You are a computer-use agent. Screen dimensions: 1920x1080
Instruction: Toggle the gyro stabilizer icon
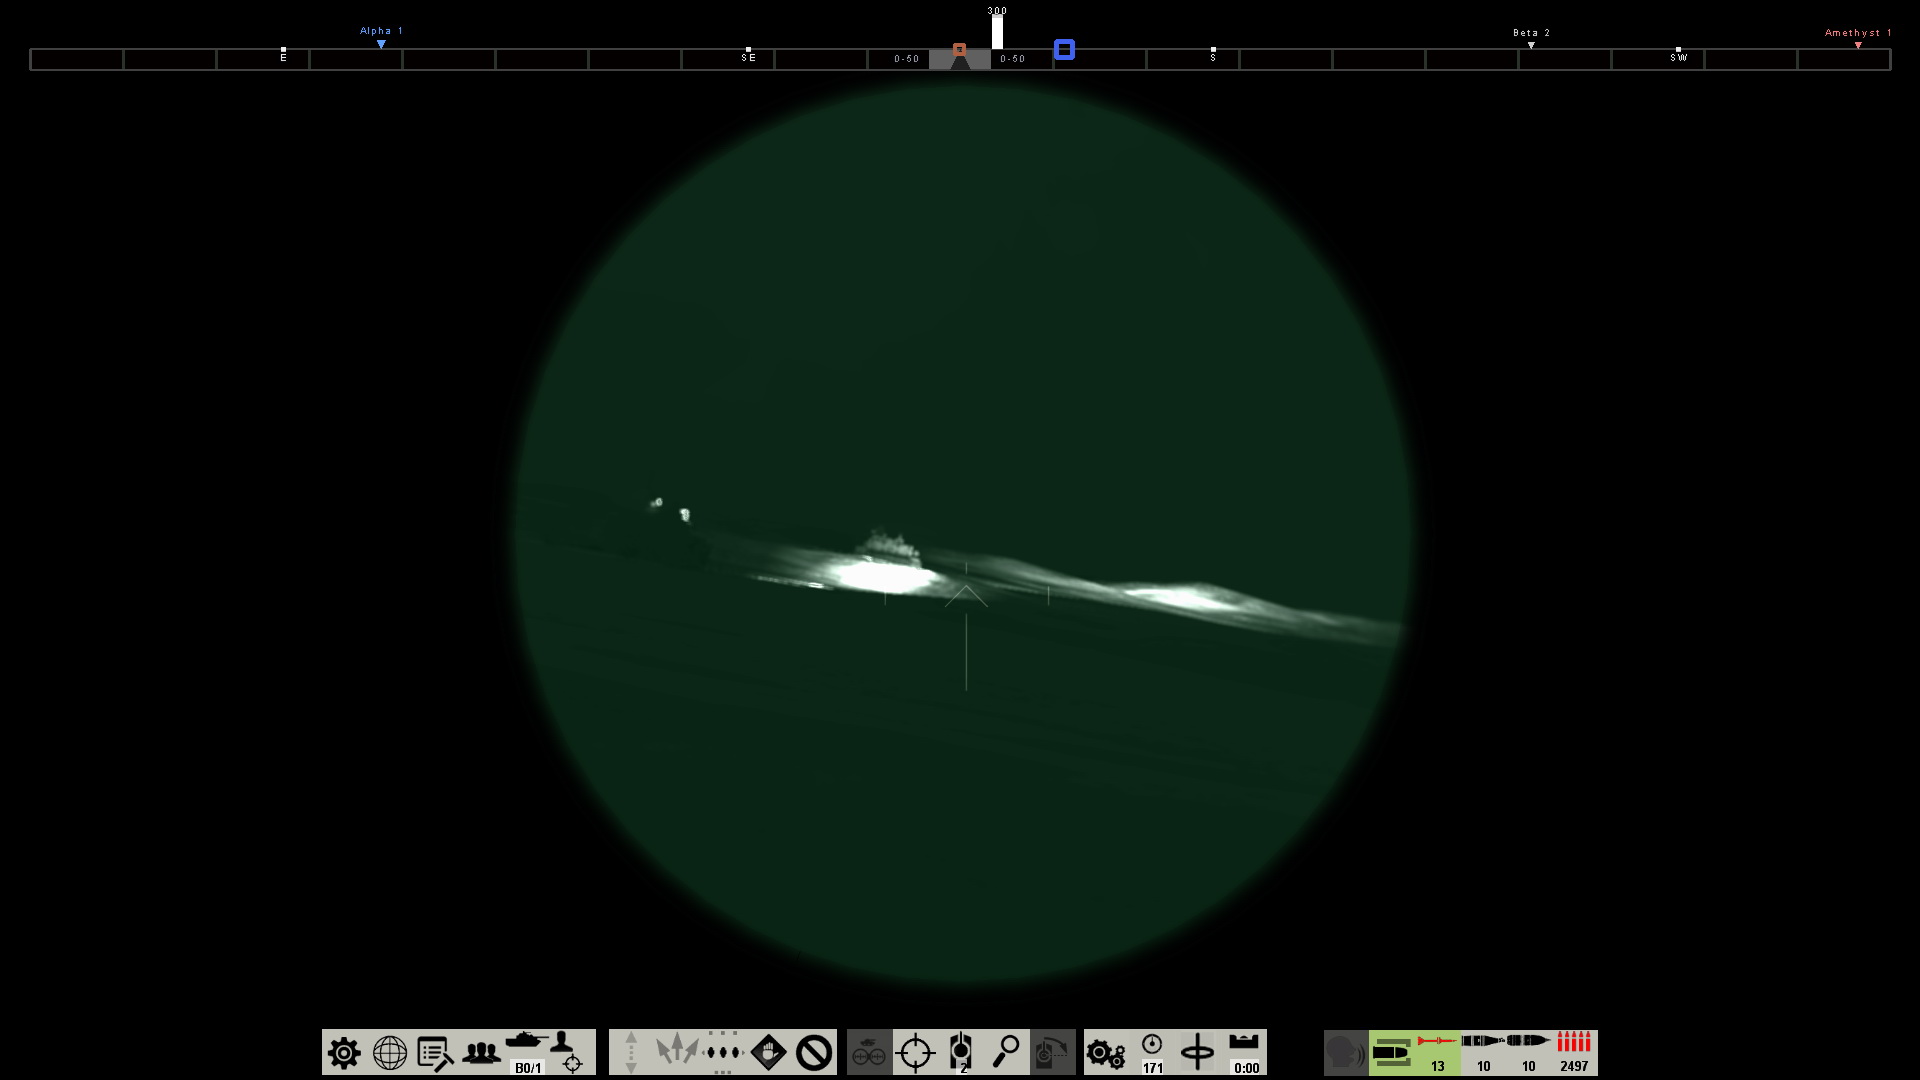click(1197, 1052)
